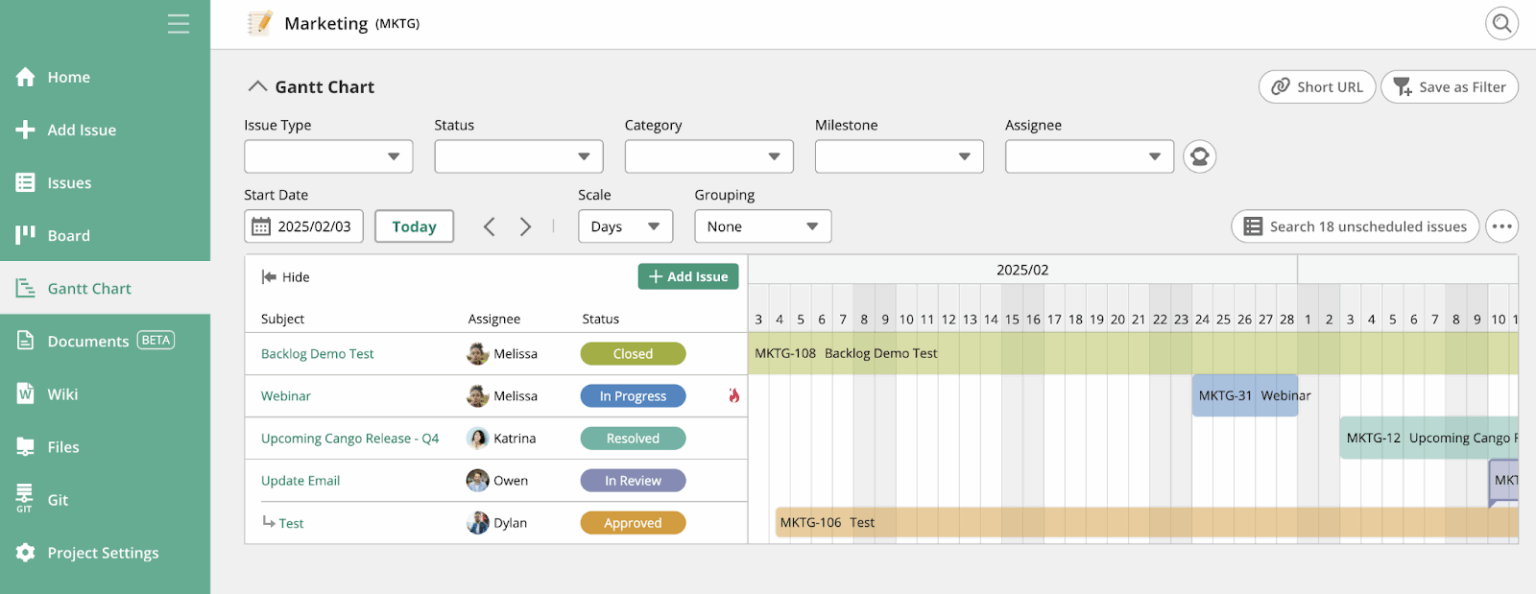Open the Milestone filter dropdown
Viewport: 1536px width, 594px height.
pyautogui.click(x=898, y=156)
